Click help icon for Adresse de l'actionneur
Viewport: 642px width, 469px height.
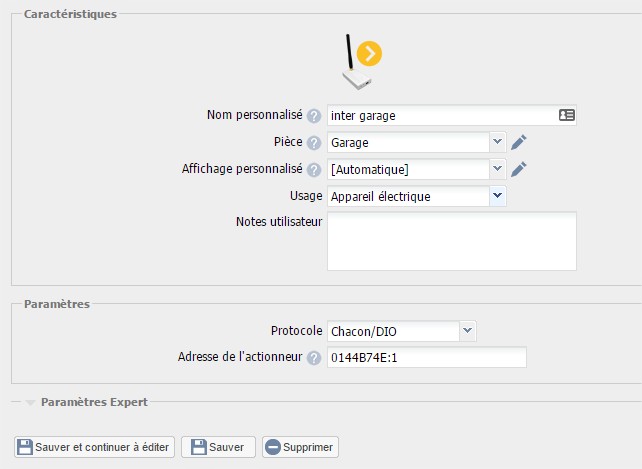[314, 358]
